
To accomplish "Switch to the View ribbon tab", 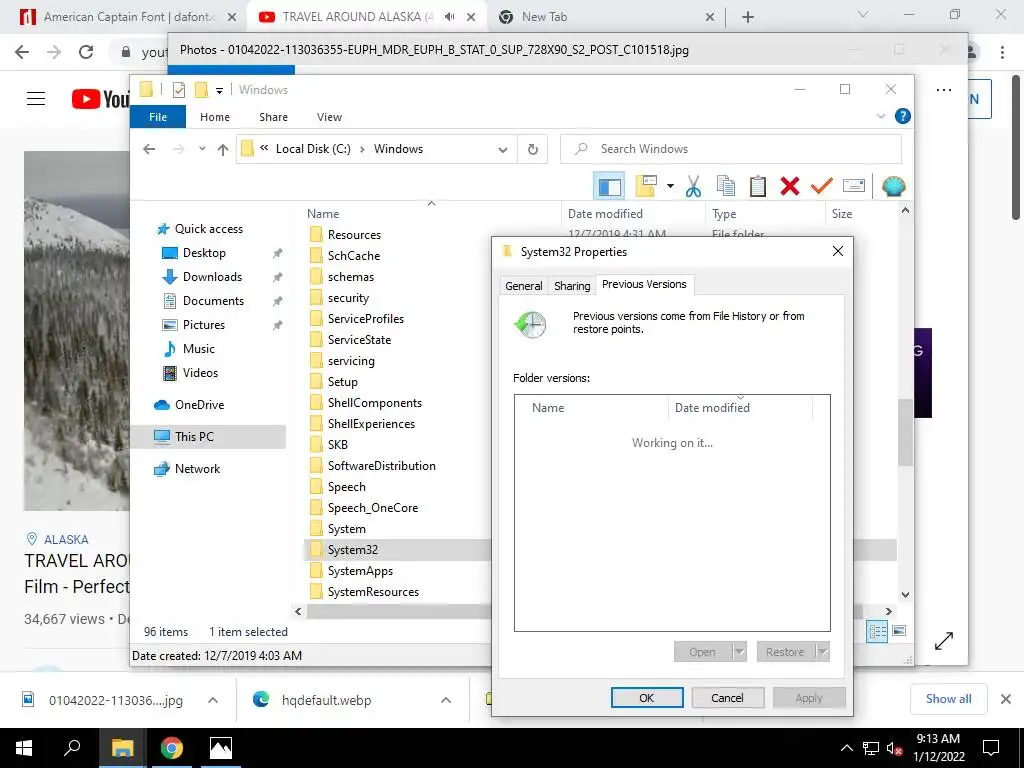I will point(329,117).
